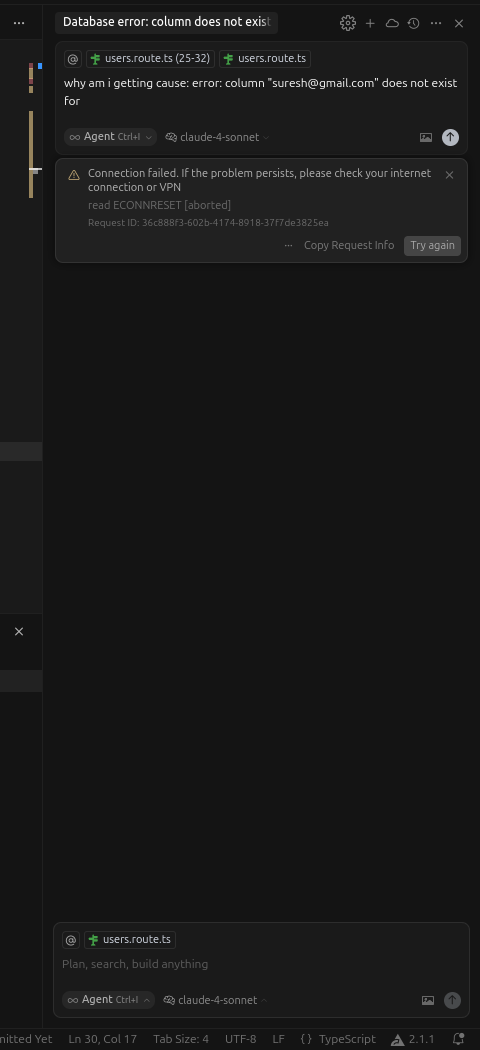Click Try again button

click(432, 245)
